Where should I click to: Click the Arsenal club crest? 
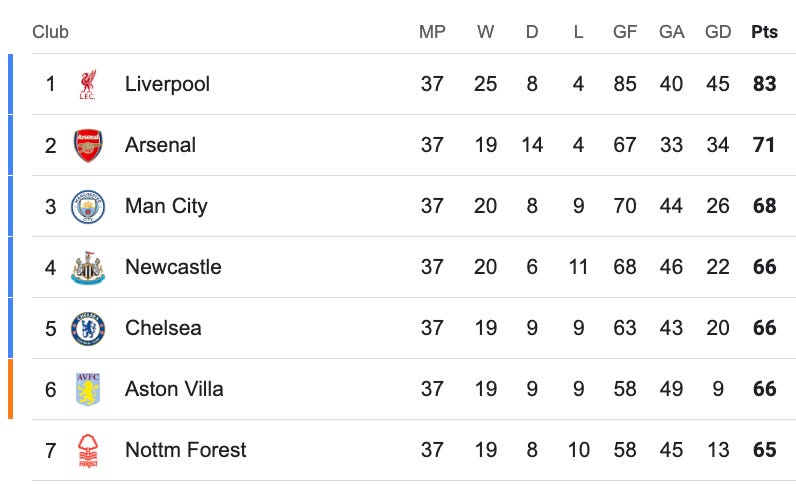[88, 145]
